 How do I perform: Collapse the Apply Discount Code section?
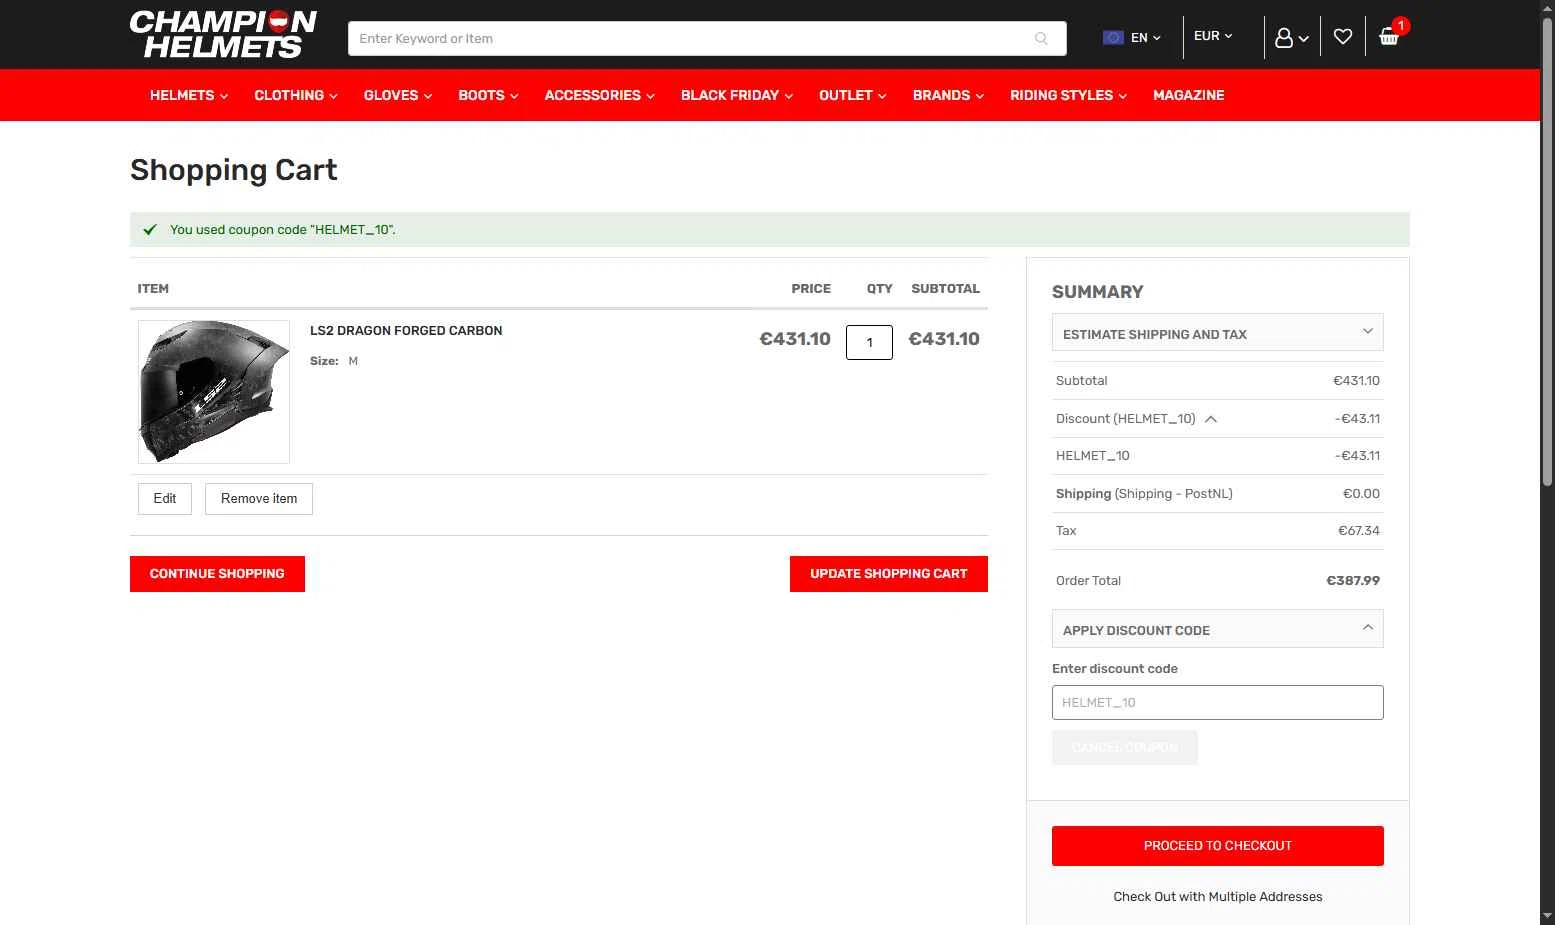(1218, 629)
